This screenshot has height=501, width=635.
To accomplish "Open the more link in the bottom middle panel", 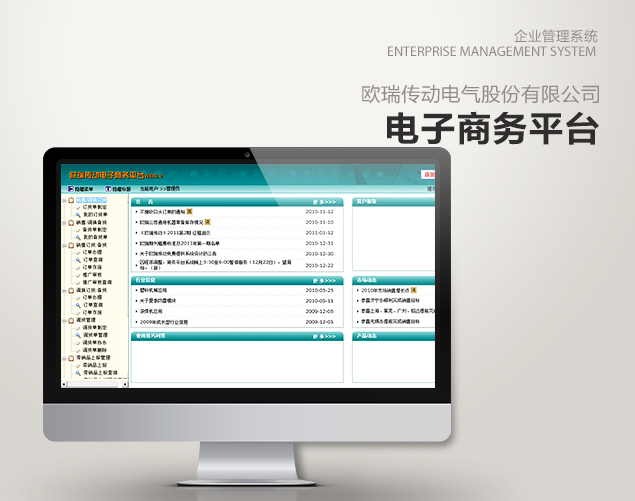I will click(324, 336).
